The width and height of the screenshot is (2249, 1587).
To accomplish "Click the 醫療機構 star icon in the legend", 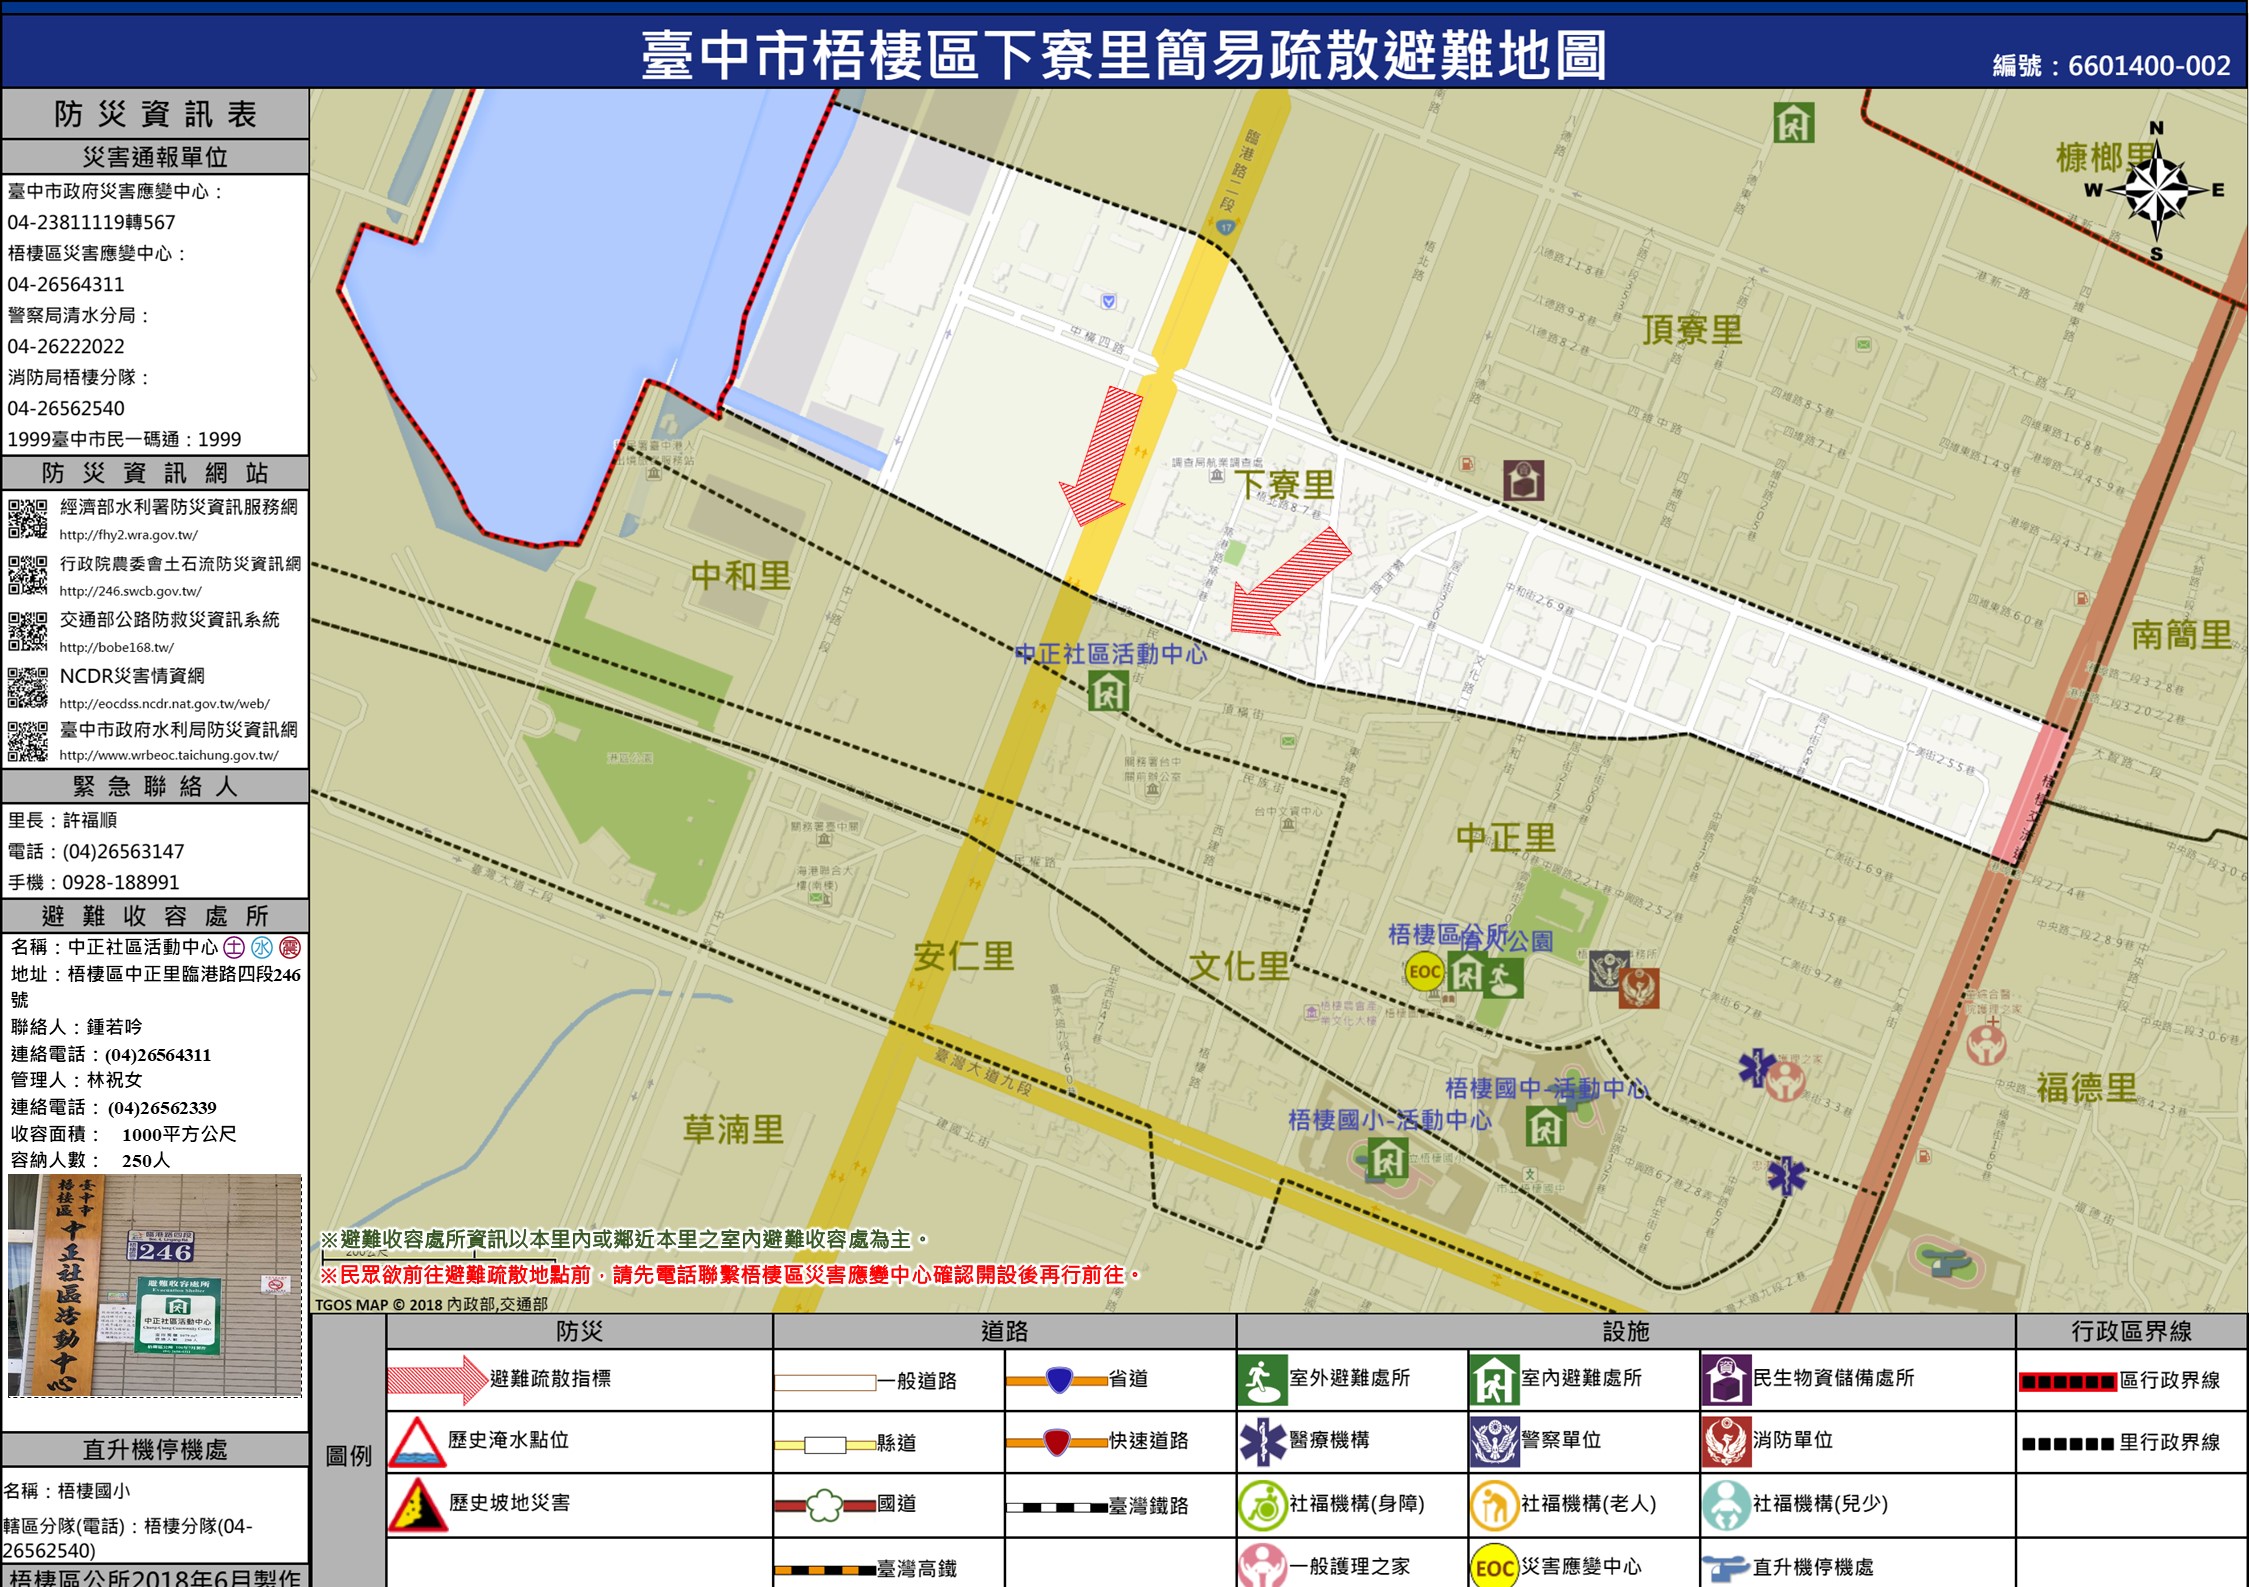I will click(1263, 1441).
